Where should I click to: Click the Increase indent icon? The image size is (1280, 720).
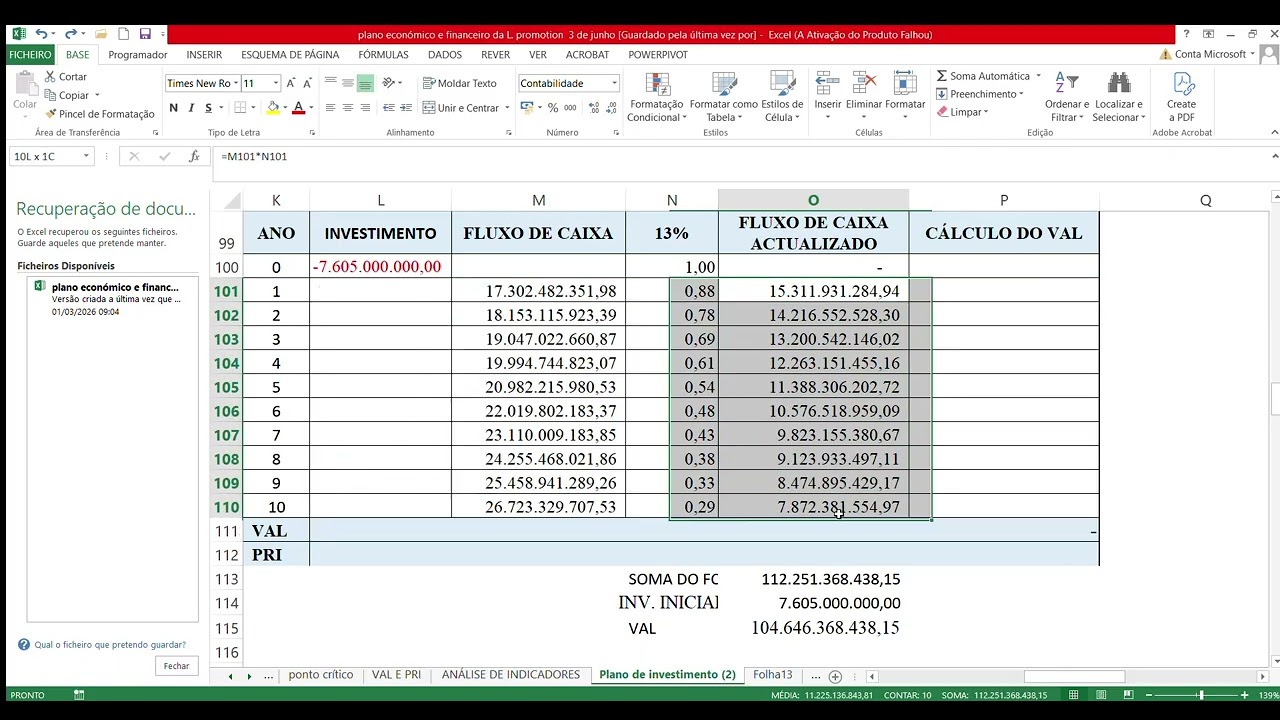pos(407,108)
